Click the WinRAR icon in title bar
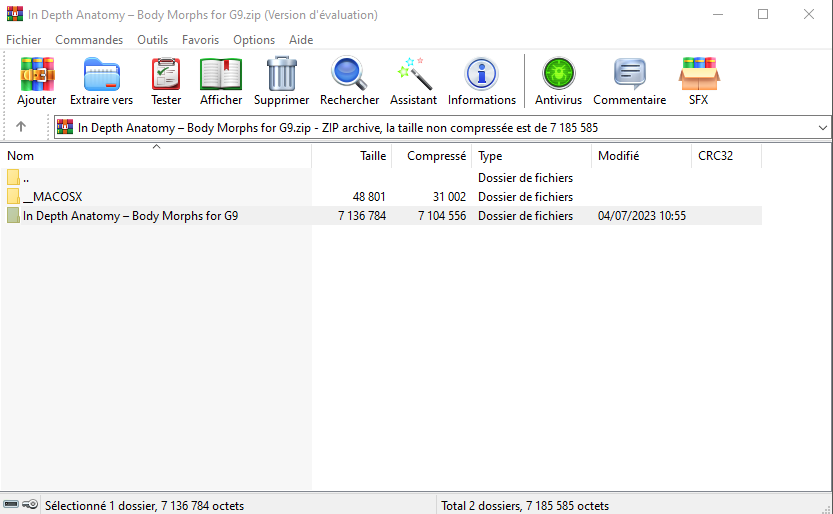The width and height of the screenshot is (833, 514). [15, 14]
